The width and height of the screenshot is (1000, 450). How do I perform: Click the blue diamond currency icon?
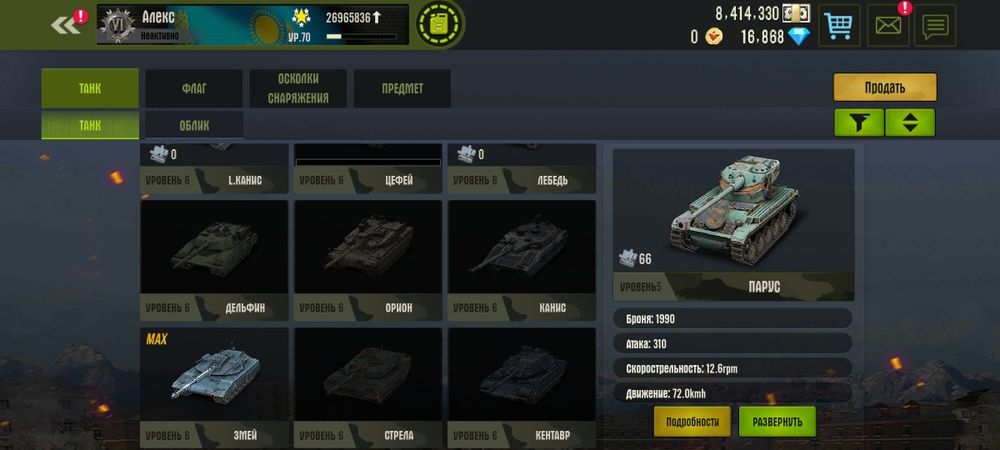tap(798, 37)
